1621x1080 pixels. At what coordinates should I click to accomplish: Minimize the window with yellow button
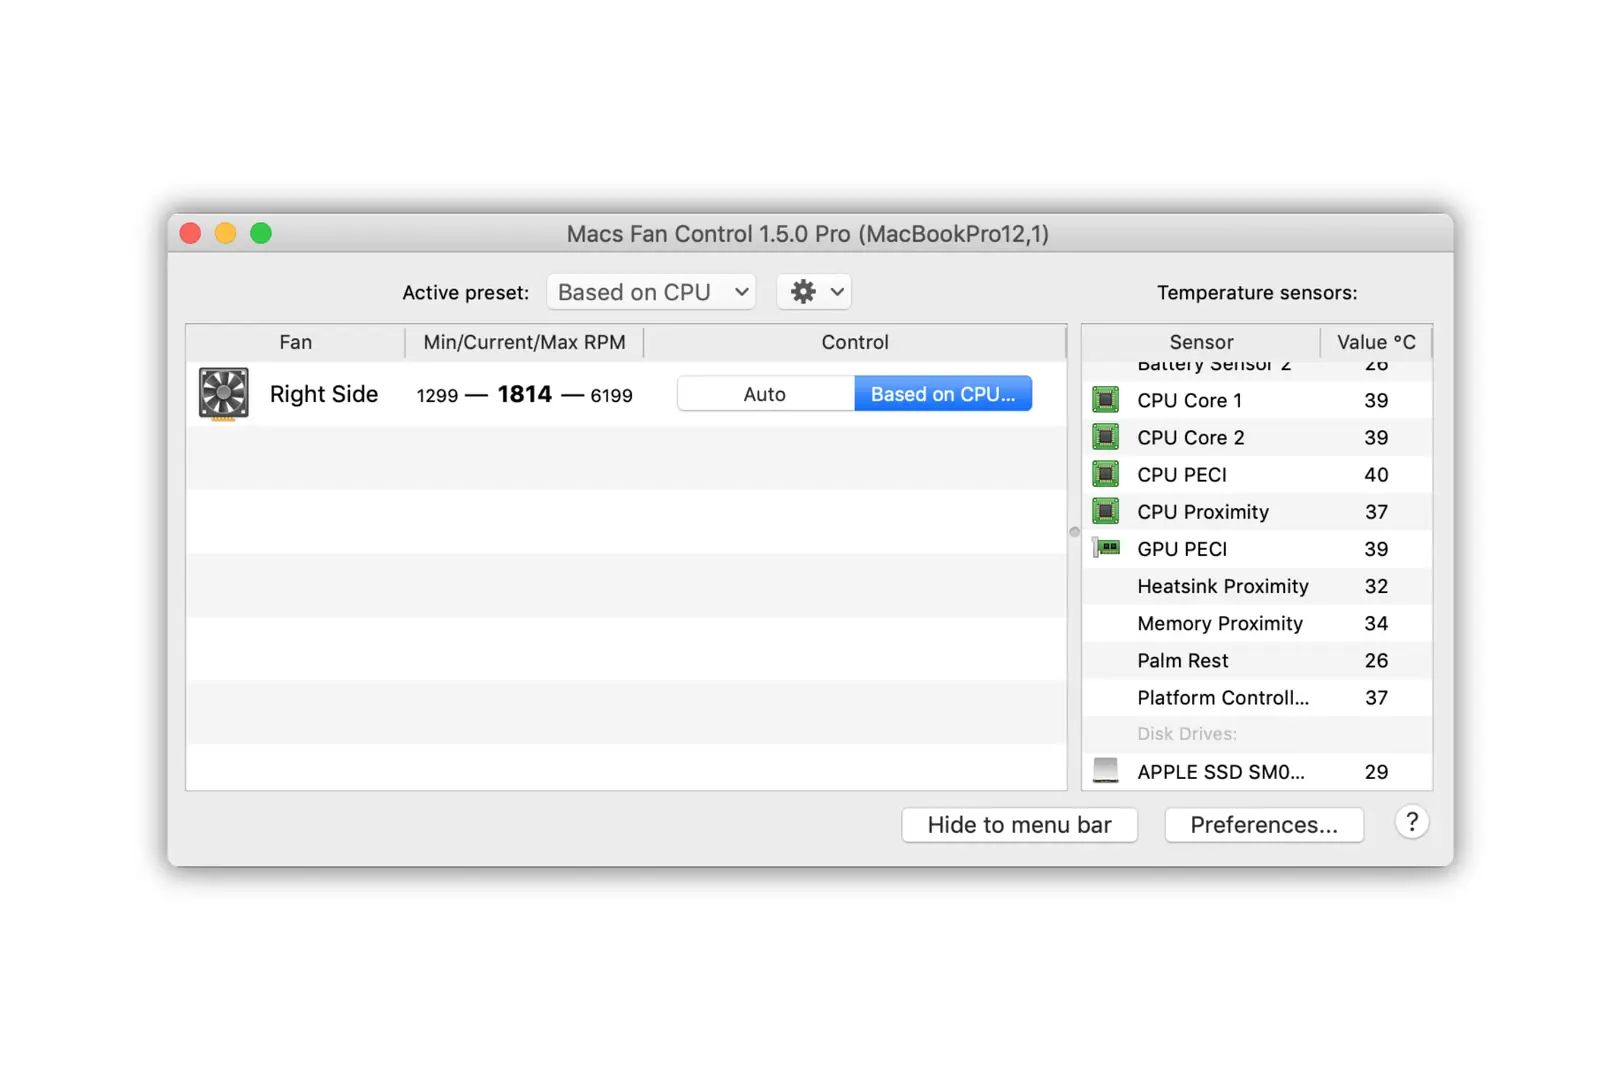(x=226, y=233)
